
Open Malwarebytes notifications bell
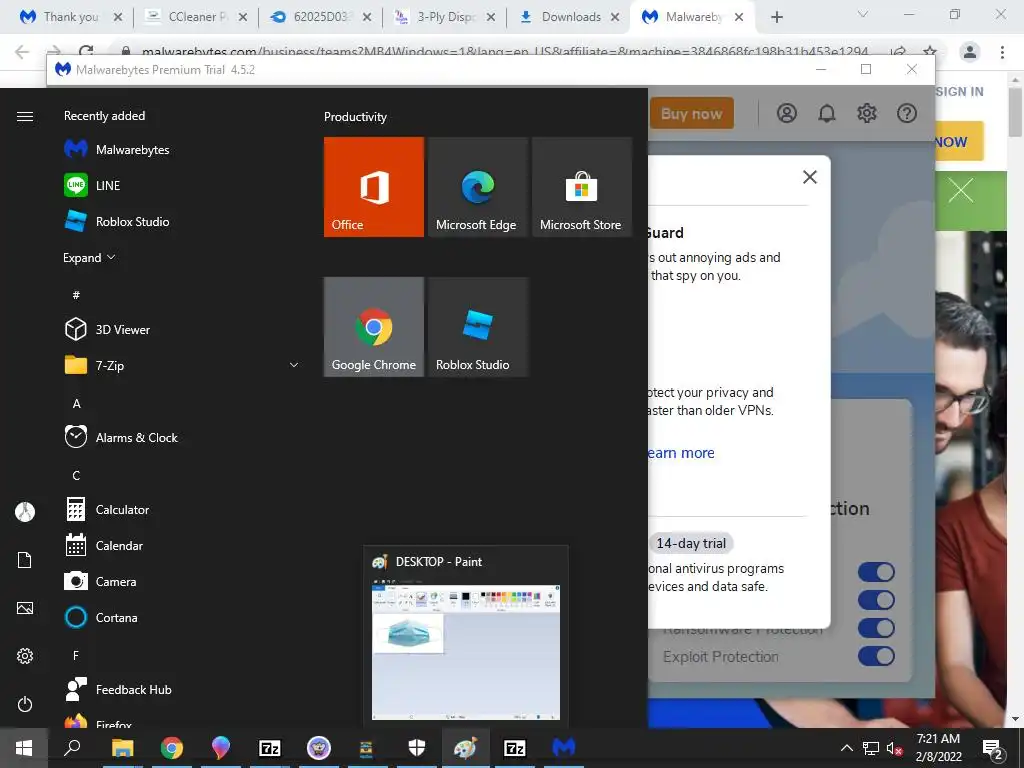[x=827, y=114]
